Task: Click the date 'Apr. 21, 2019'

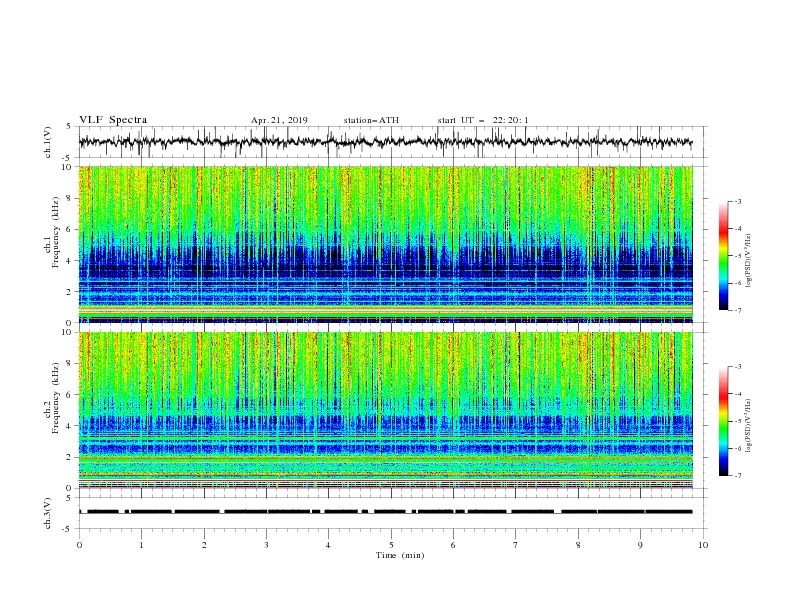Action: pyautogui.click(x=279, y=120)
